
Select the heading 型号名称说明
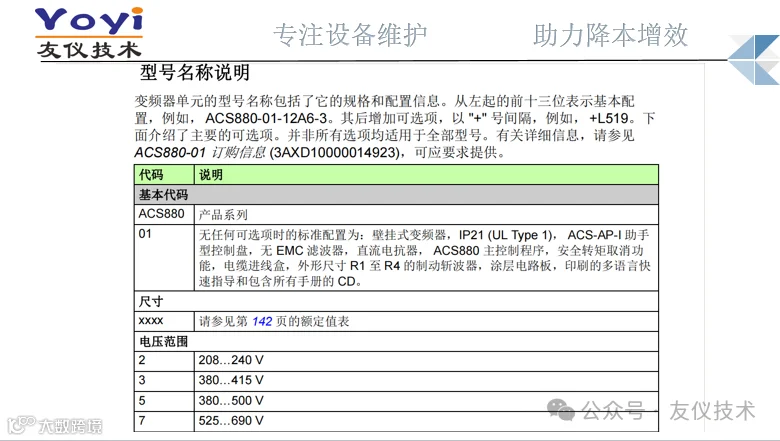(195, 73)
